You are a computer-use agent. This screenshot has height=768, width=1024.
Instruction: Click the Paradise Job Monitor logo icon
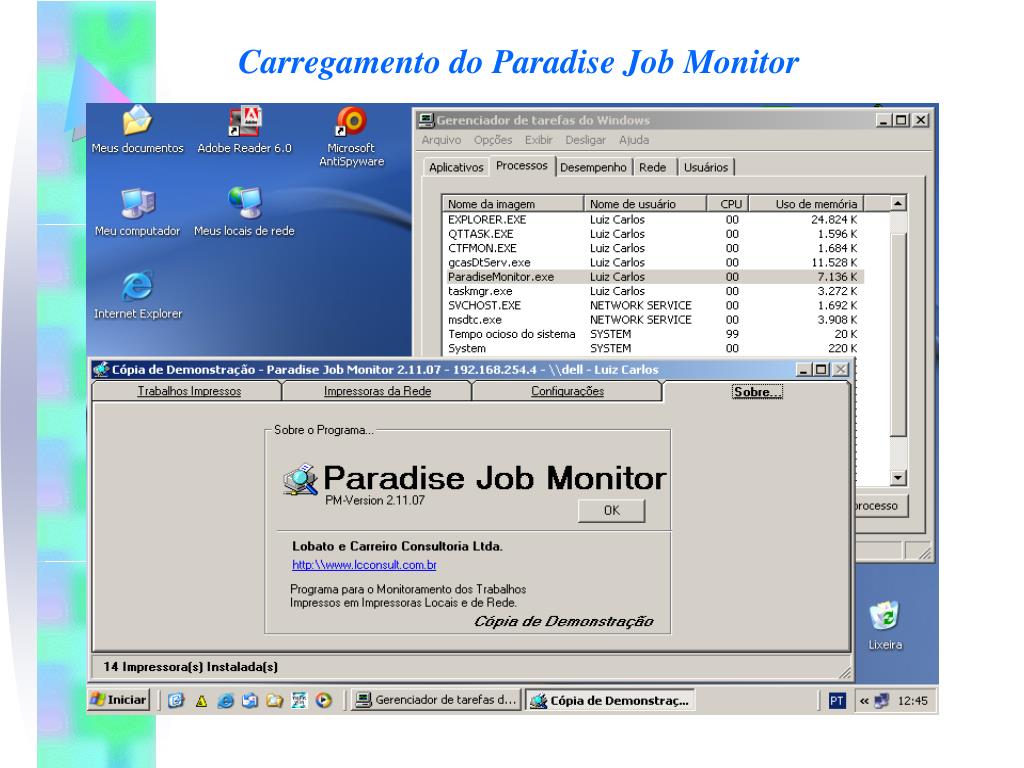300,480
